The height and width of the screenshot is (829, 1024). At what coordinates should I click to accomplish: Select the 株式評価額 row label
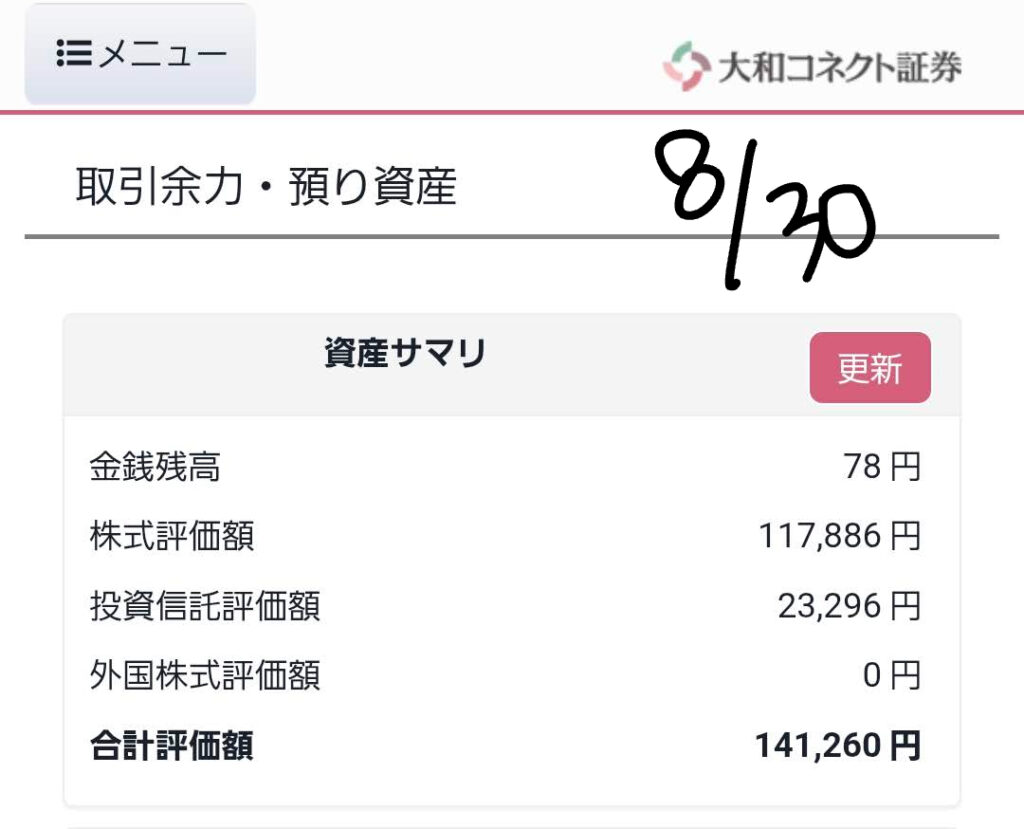pos(172,536)
